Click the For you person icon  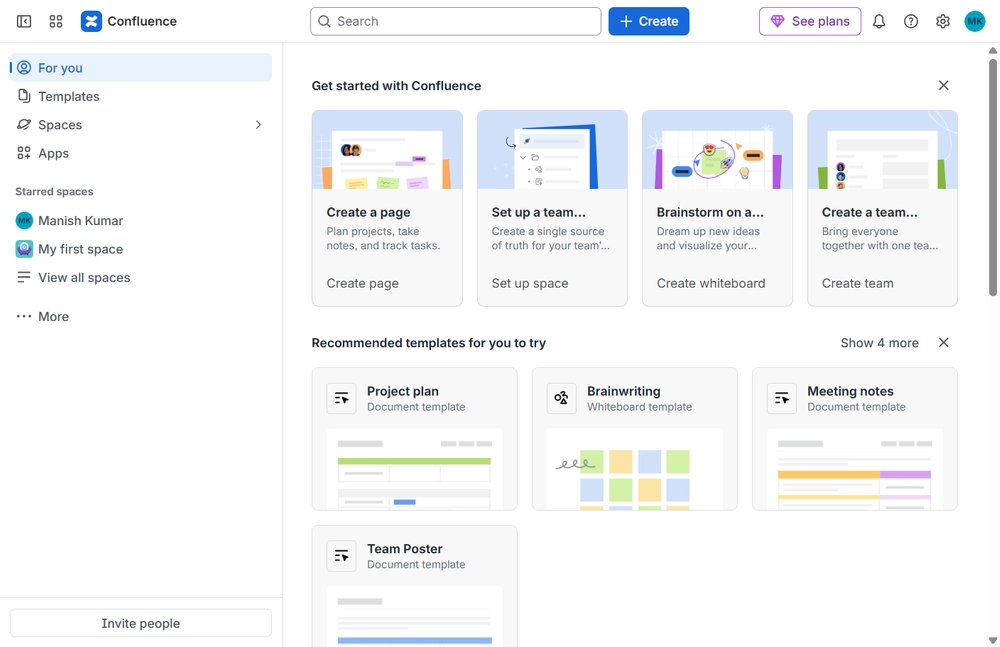coord(24,68)
